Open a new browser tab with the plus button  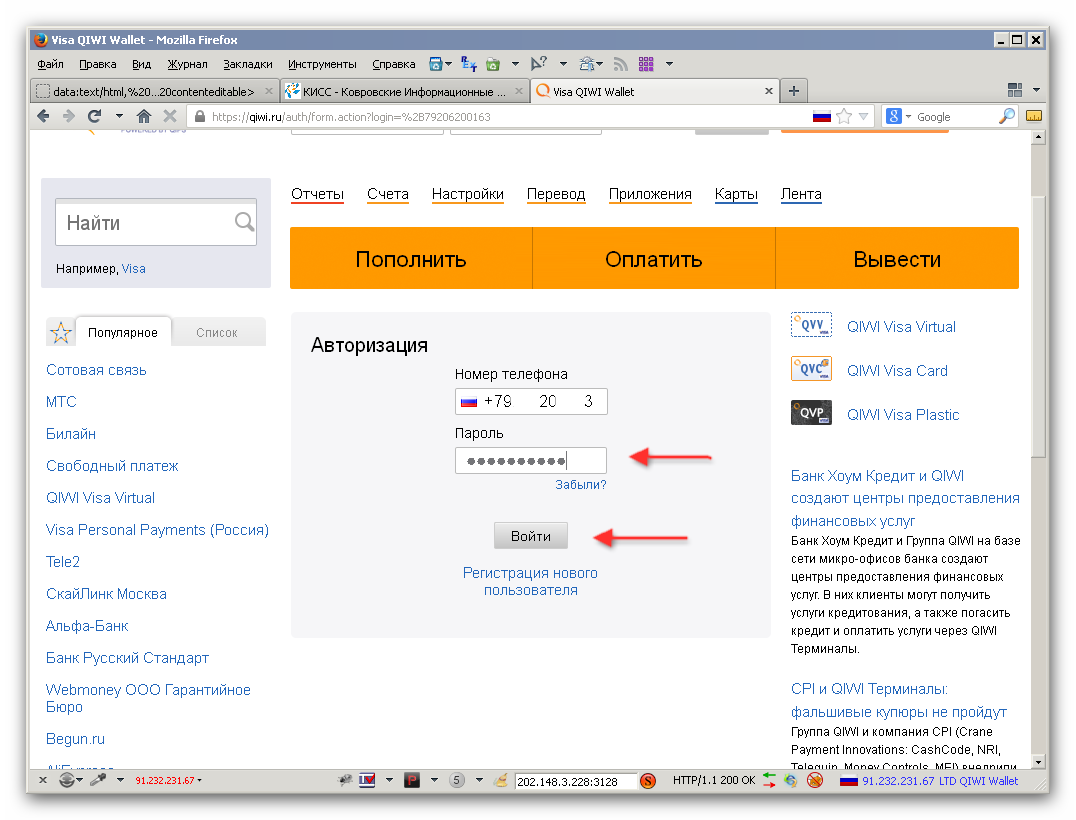click(x=794, y=91)
